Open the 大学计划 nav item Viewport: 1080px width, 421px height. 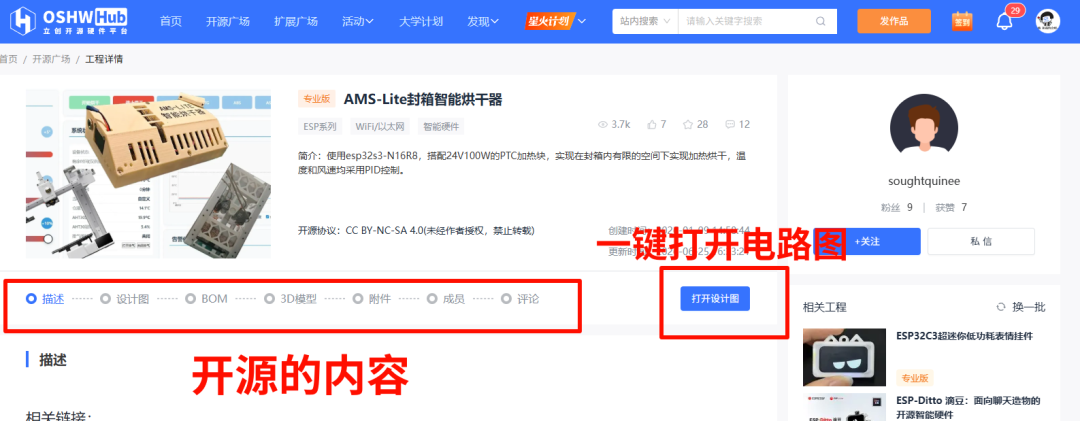point(421,21)
